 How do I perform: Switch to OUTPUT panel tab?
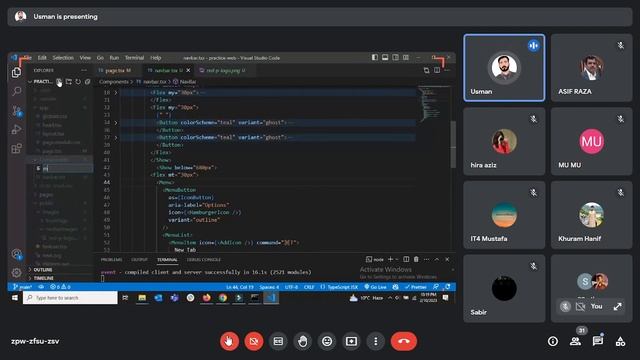[x=139, y=260]
